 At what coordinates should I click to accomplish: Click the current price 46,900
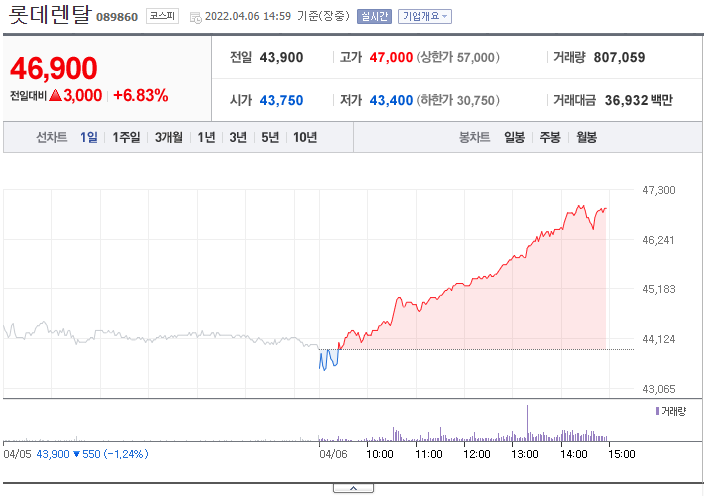click(53, 68)
